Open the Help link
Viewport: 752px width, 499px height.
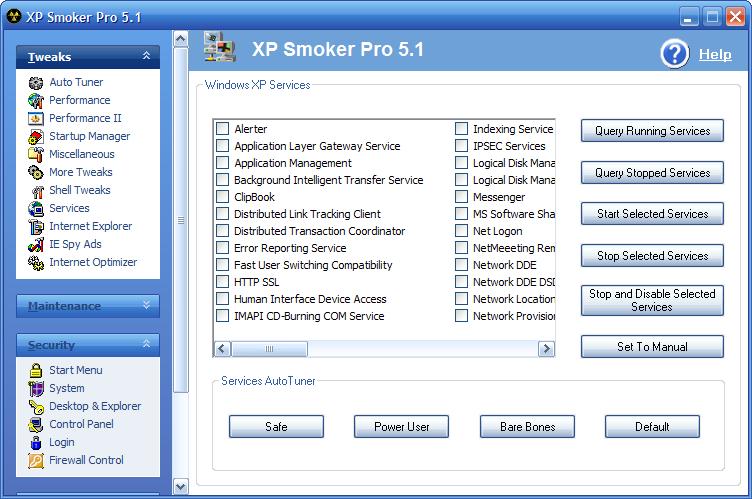pos(715,54)
